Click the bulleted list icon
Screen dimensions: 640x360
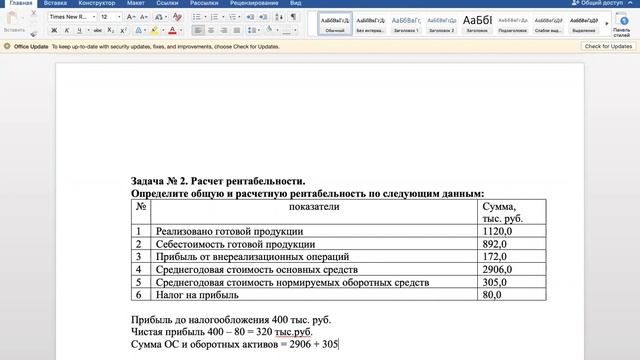(x=197, y=17)
